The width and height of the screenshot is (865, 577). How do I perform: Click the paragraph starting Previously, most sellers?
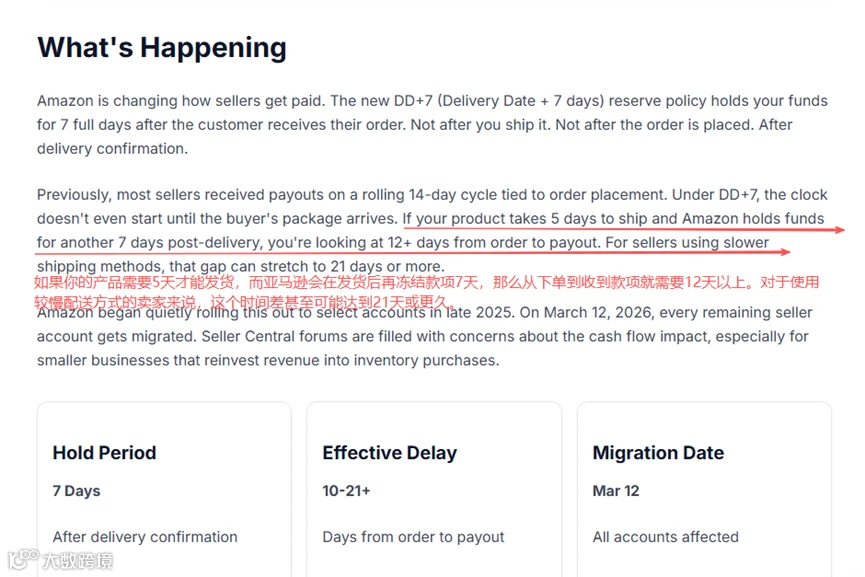(x=432, y=230)
